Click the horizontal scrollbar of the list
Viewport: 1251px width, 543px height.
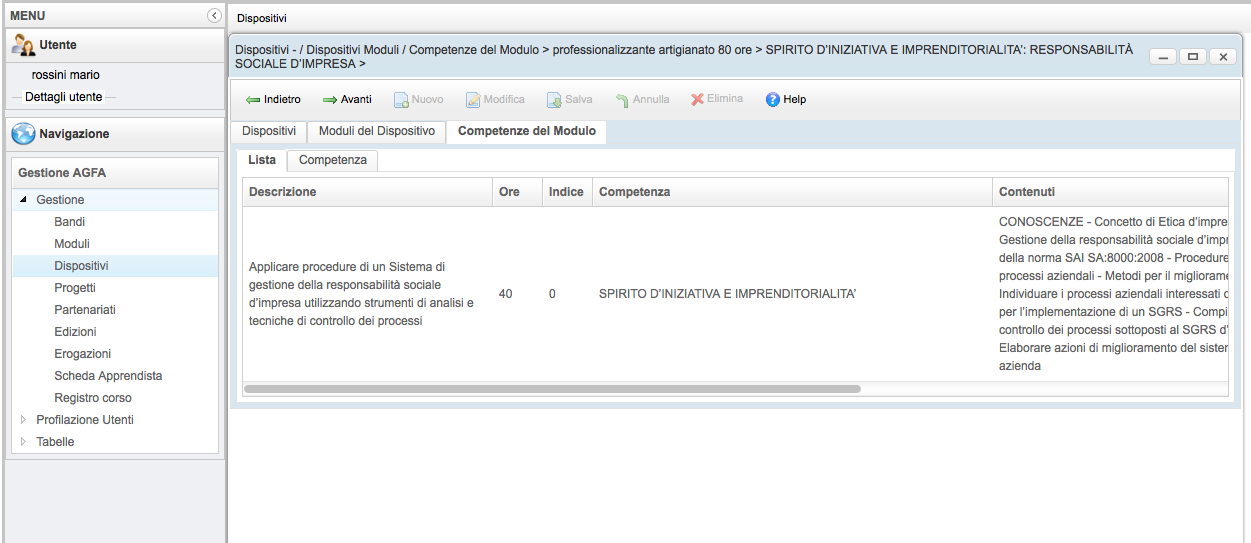(x=552, y=388)
